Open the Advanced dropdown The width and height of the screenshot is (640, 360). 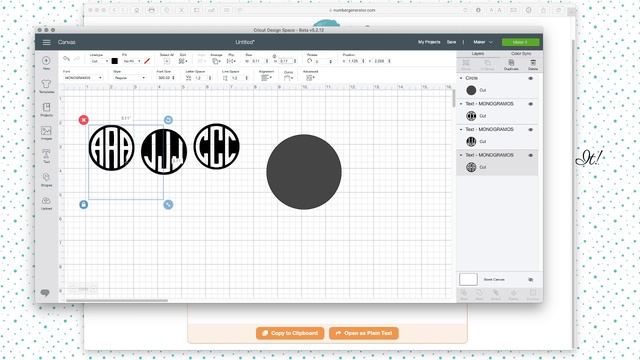(x=310, y=78)
